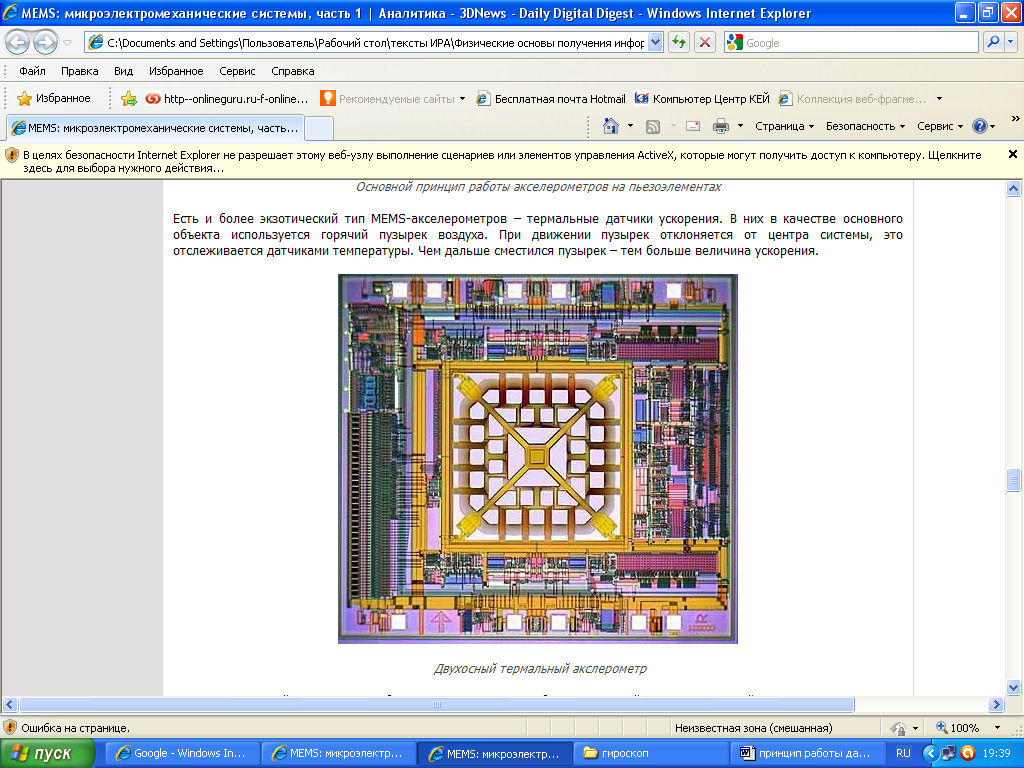Open Бесплатная почта Hotmail link
The height and width of the screenshot is (768, 1024).
551,99
